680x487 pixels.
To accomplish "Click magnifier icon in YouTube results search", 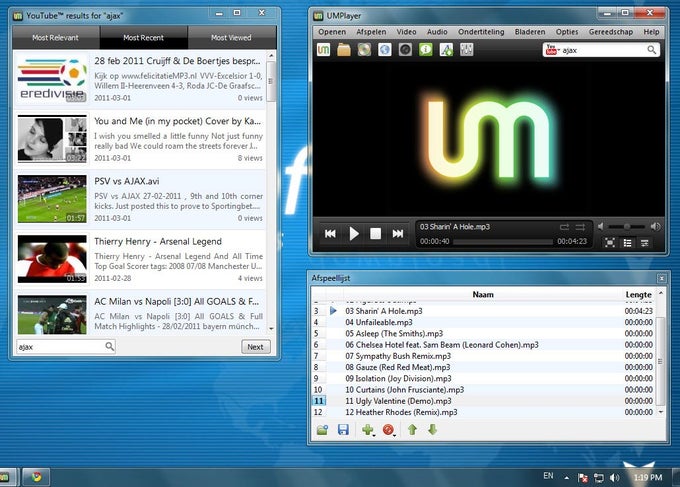I will (x=110, y=346).
